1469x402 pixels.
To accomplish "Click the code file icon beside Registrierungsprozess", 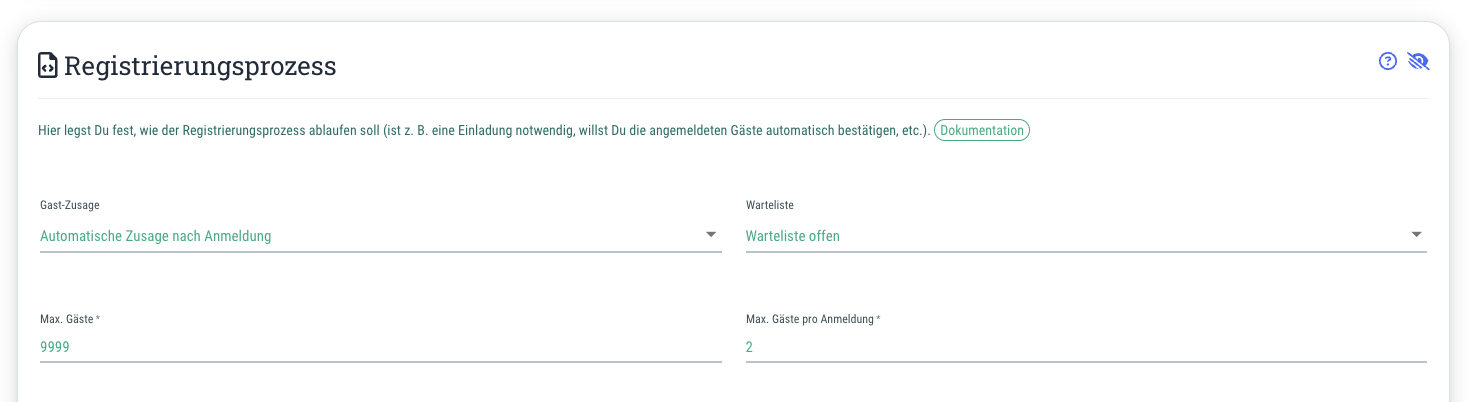I will coord(48,66).
